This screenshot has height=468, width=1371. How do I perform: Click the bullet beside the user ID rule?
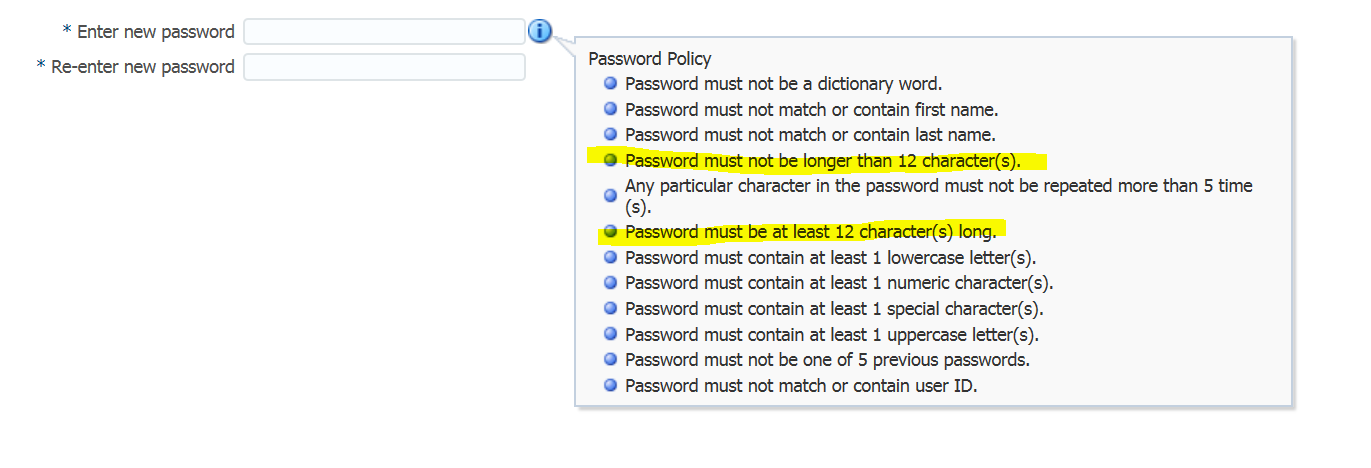tap(611, 385)
